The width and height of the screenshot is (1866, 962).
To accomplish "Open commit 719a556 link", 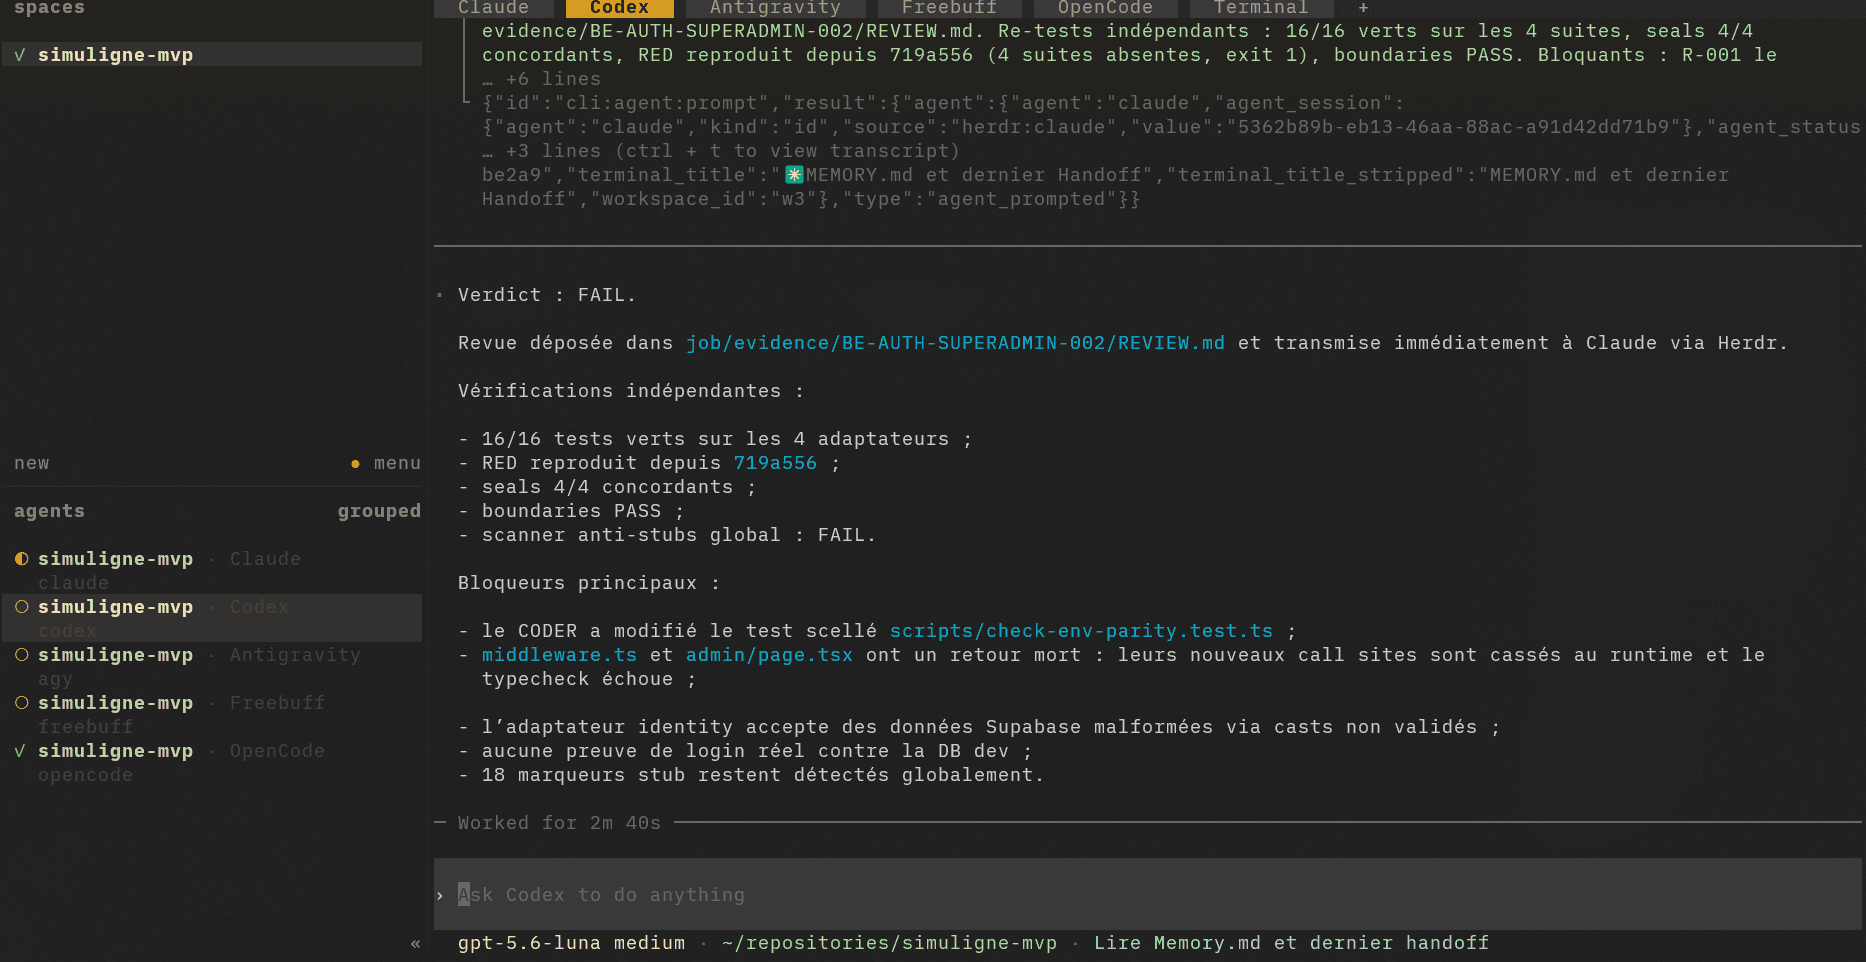I will 775,463.
